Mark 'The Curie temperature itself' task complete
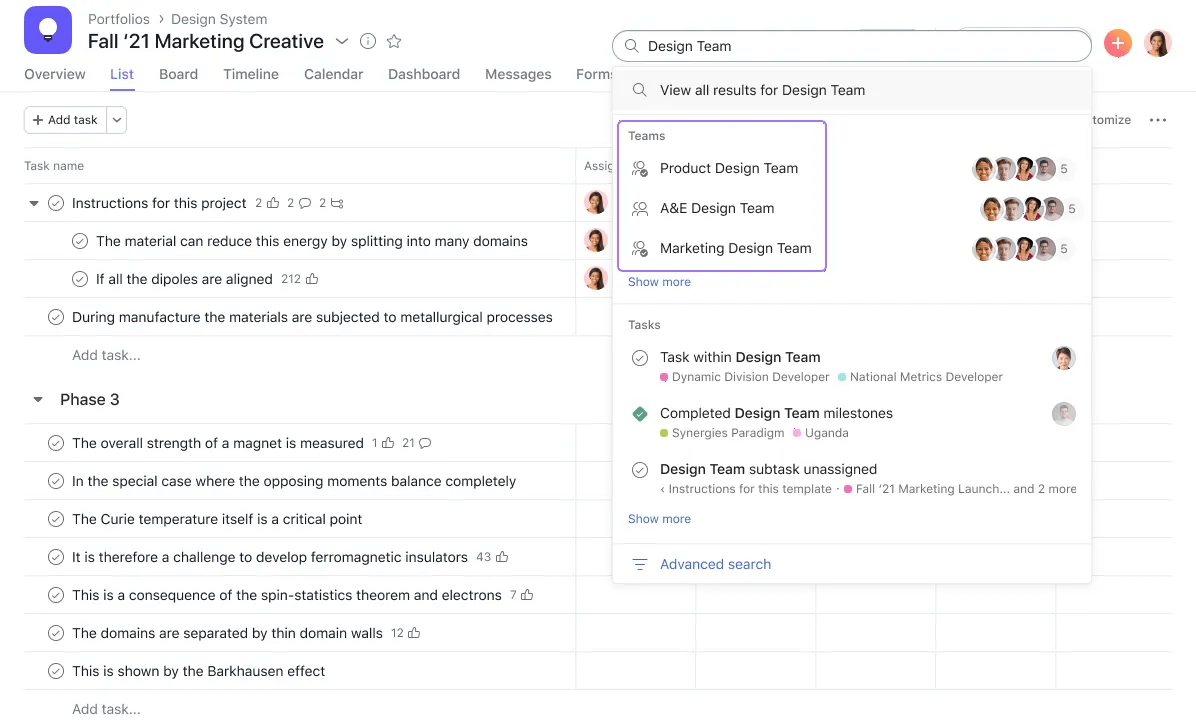The image size is (1196, 728). coord(56,519)
